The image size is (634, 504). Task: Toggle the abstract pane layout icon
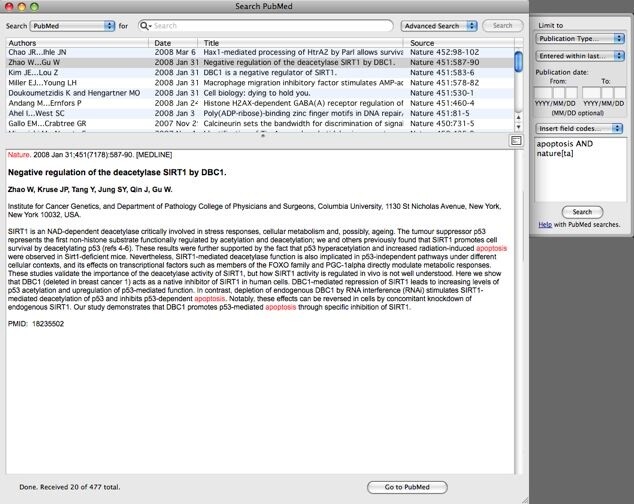[x=516, y=141]
